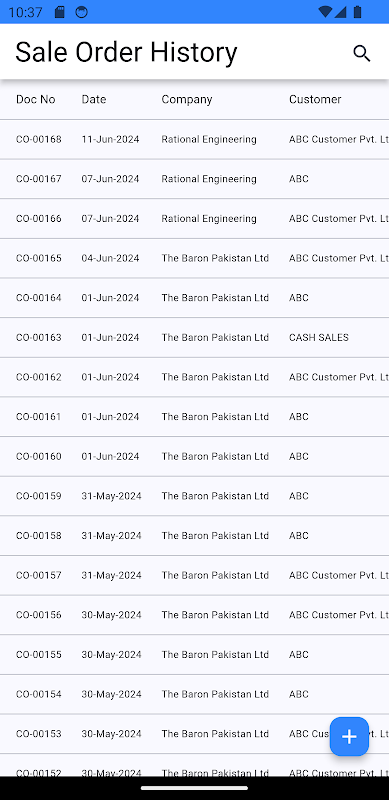
Task: Open sale order CO-00168
Action: (x=194, y=139)
